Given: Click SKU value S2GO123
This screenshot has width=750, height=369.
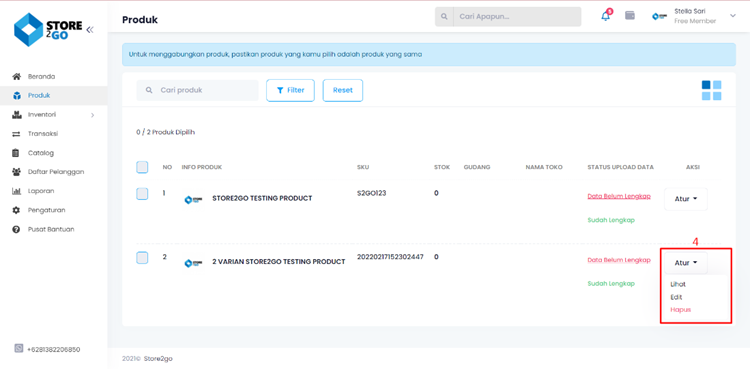Looking at the screenshot, I should (372, 193).
